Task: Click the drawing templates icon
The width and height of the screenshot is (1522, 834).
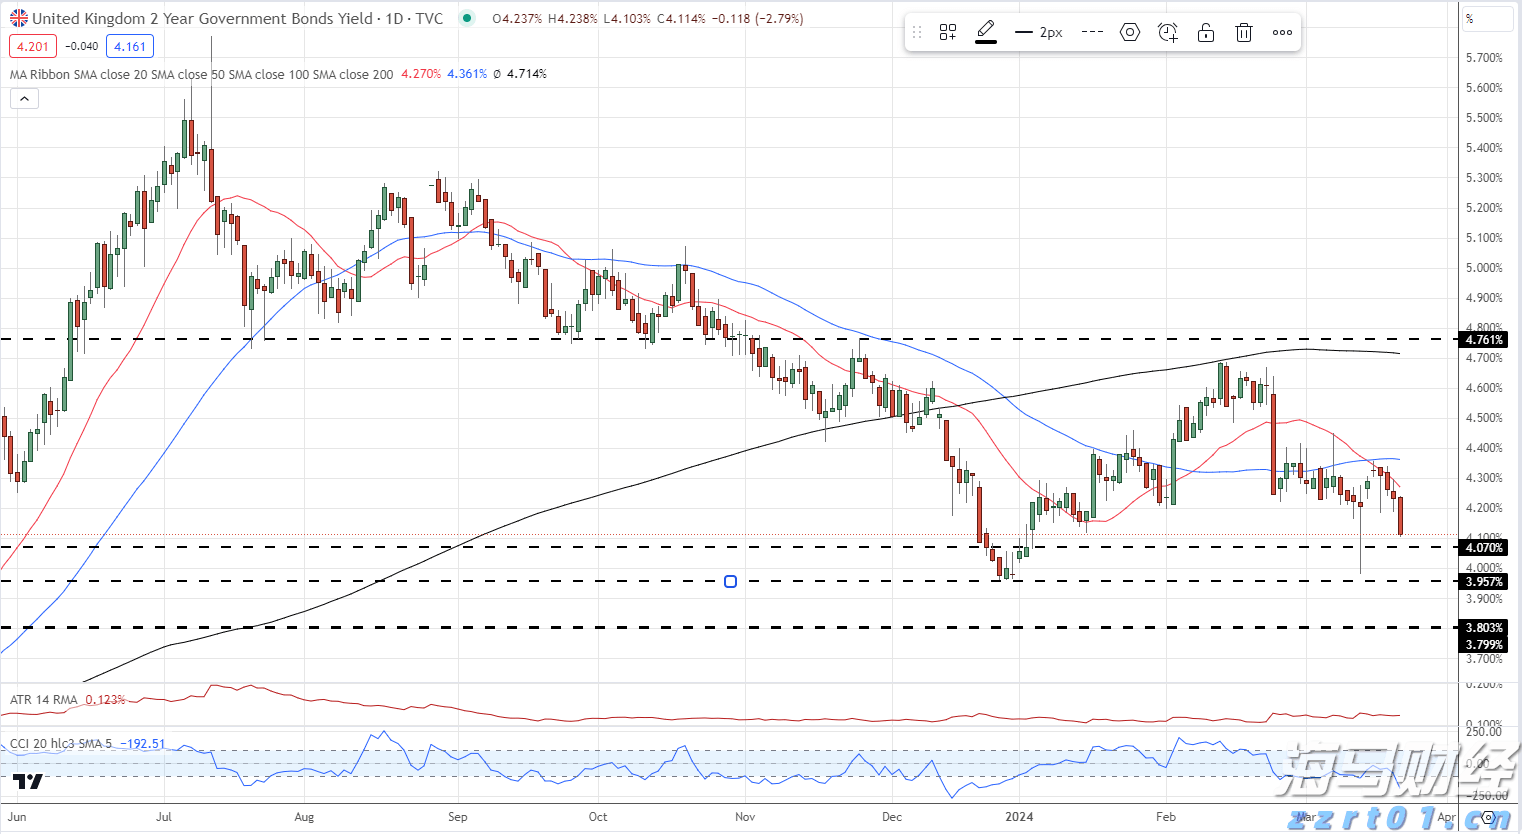Action: coord(948,32)
